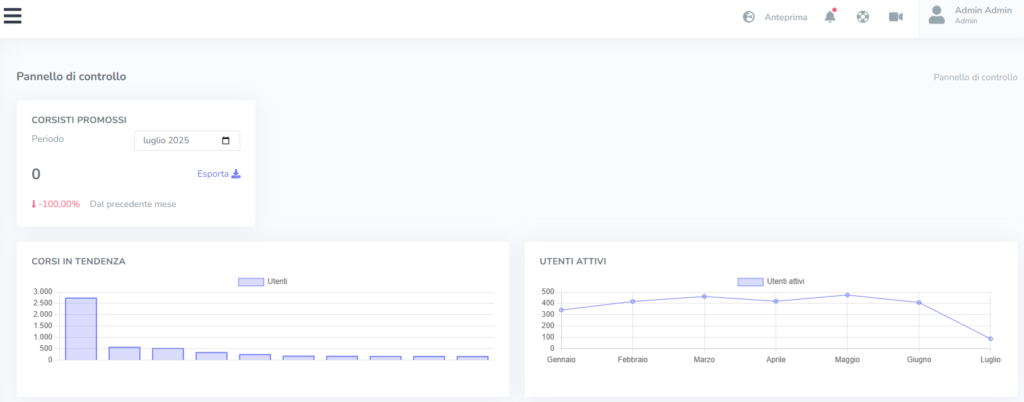Viewport: 1024px width, 402px height.
Task: Open the calendar picker icon in Periodo field
Action: pyautogui.click(x=226, y=141)
